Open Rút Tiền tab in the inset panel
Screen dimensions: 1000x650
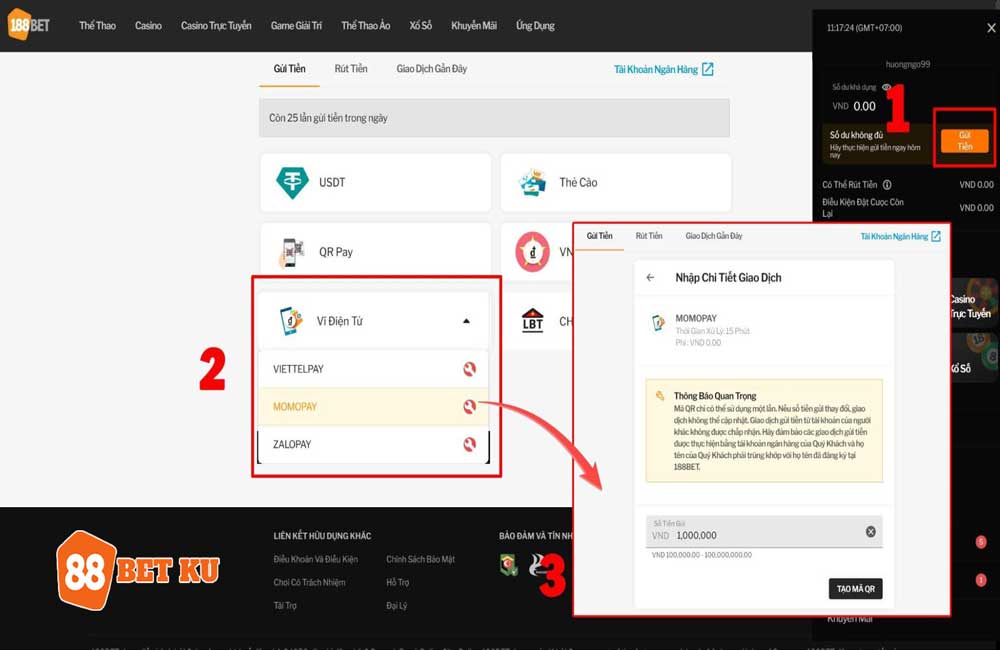pos(649,236)
